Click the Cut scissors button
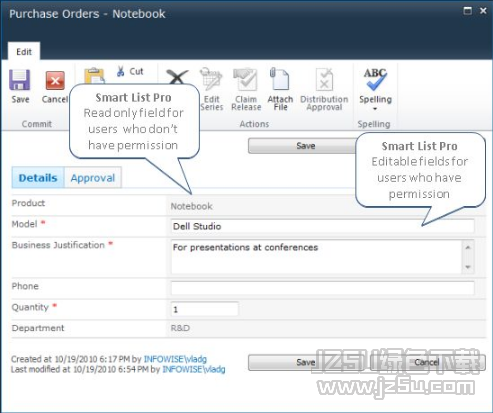 (x=130, y=71)
